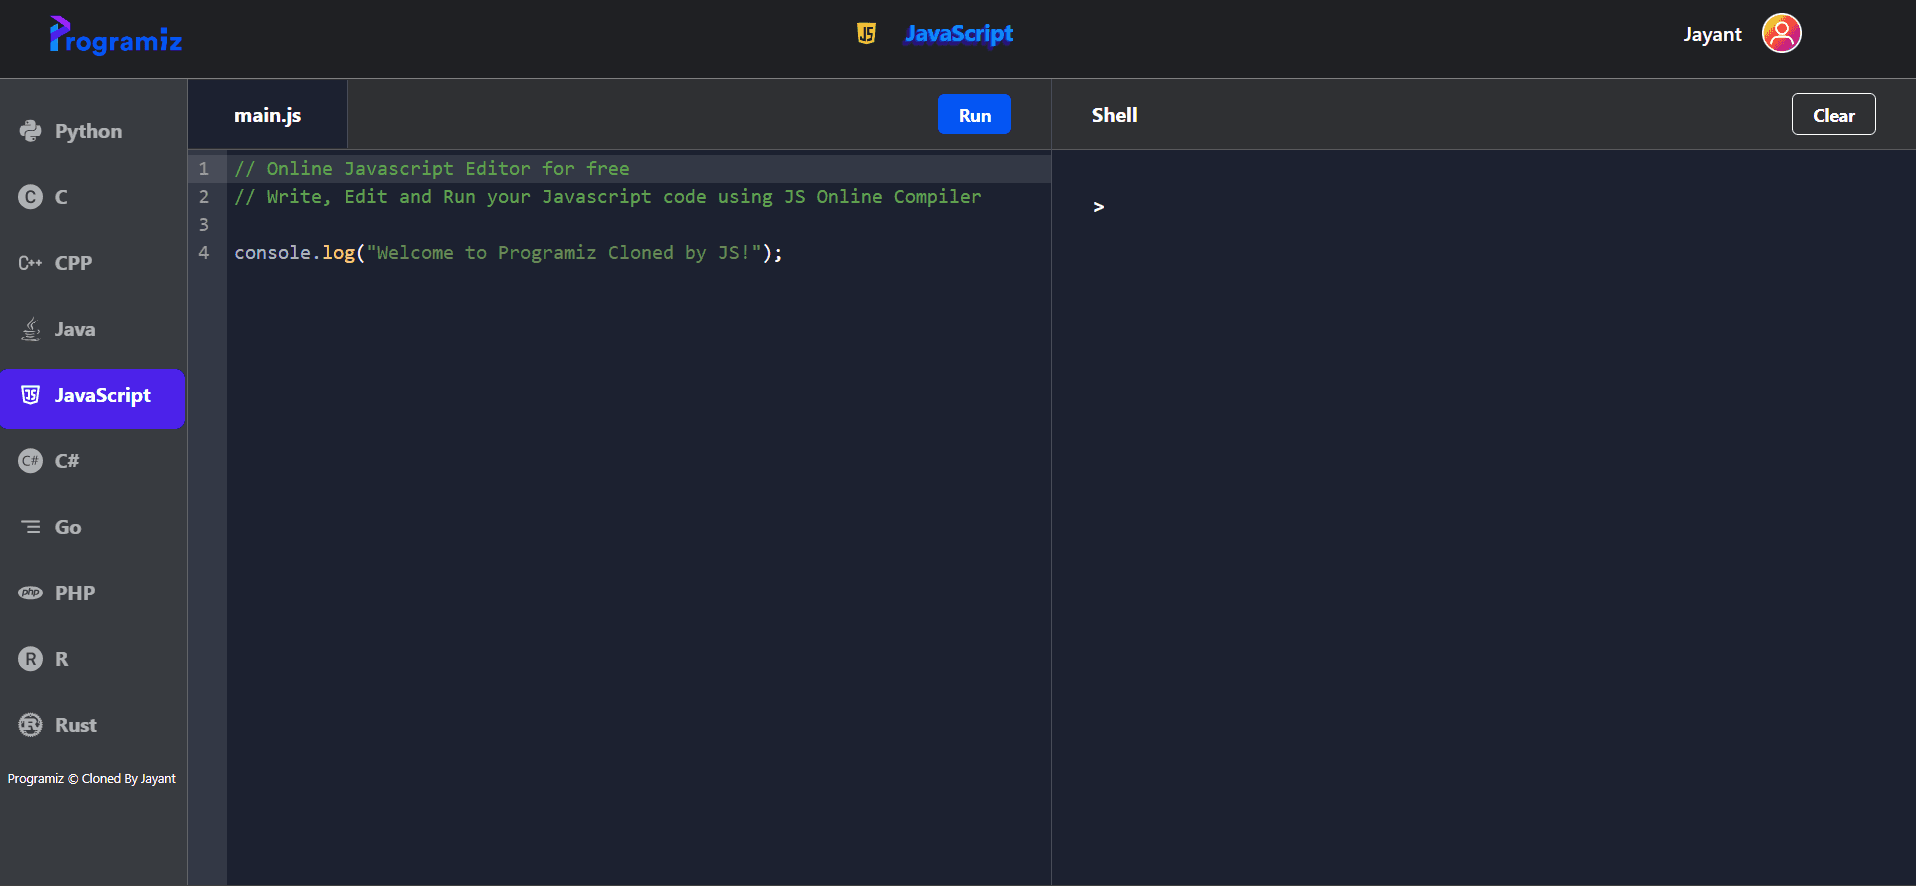Image resolution: width=1916 pixels, height=886 pixels.
Task: Click the Shell panel heading
Action: (x=1114, y=115)
